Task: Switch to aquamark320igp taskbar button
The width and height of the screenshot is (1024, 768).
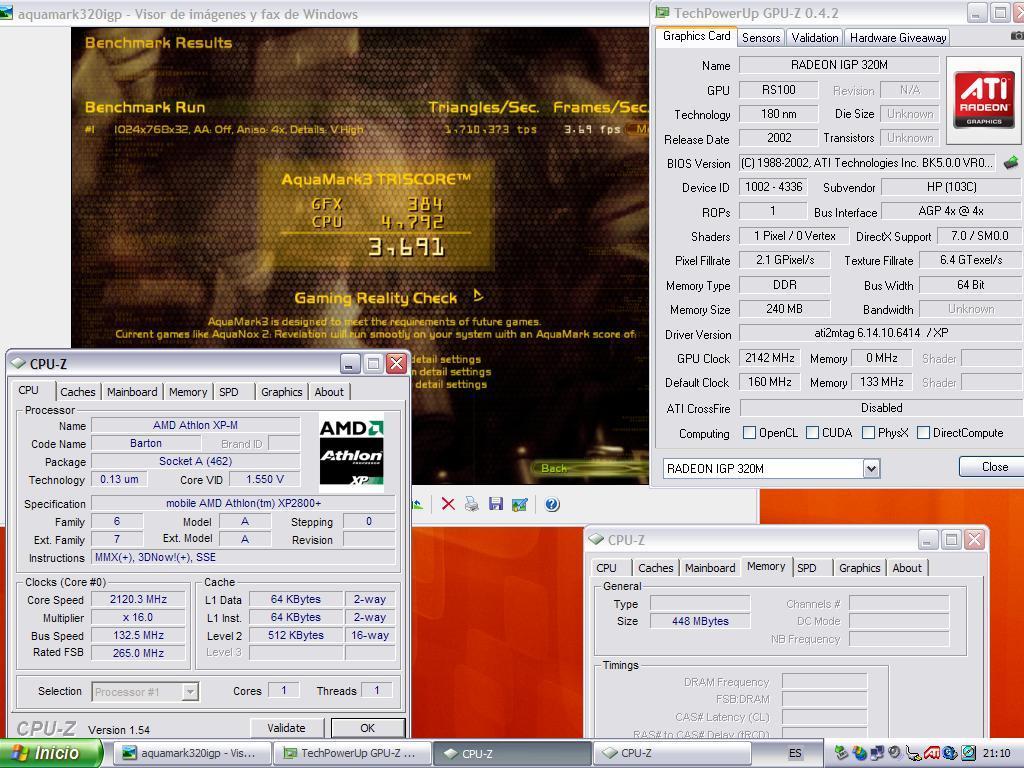Action: (193, 753)
